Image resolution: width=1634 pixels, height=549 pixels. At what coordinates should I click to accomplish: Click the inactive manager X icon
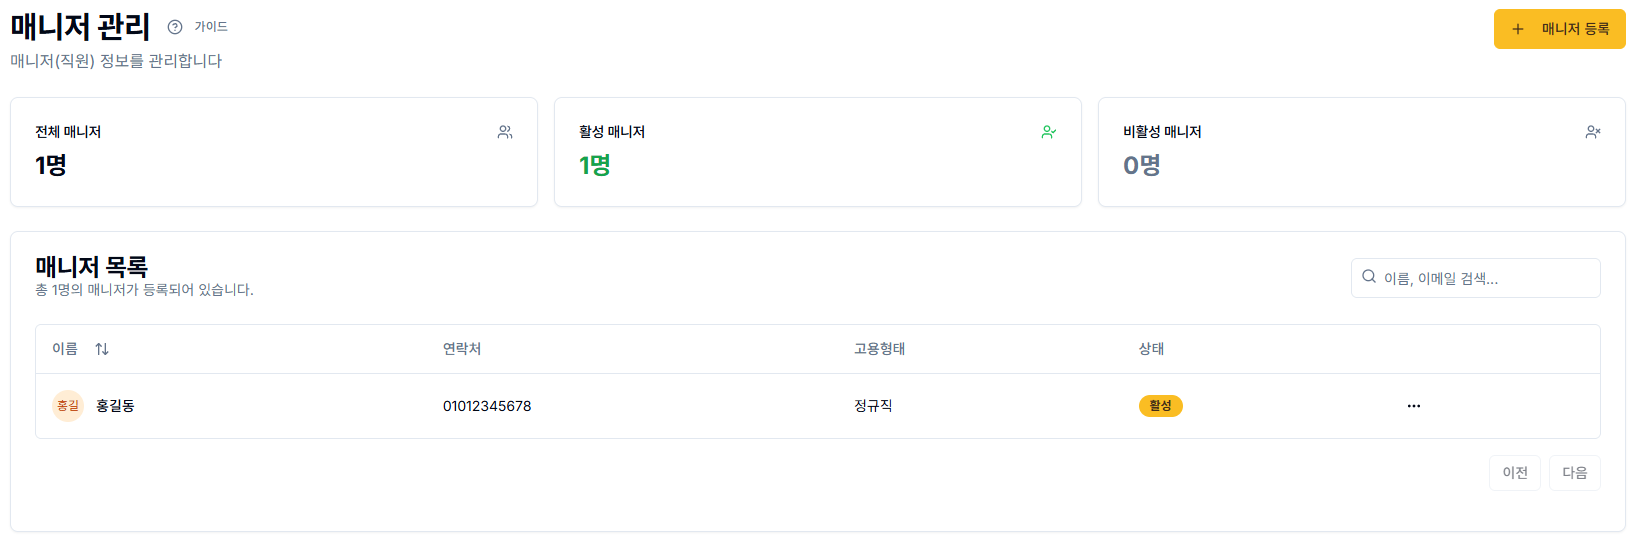point(1593,132)
